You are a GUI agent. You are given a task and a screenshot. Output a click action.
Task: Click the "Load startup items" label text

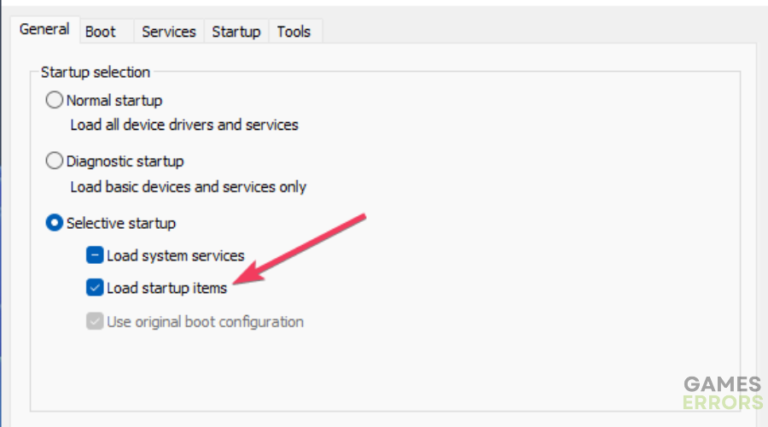[x=167, y=288]
